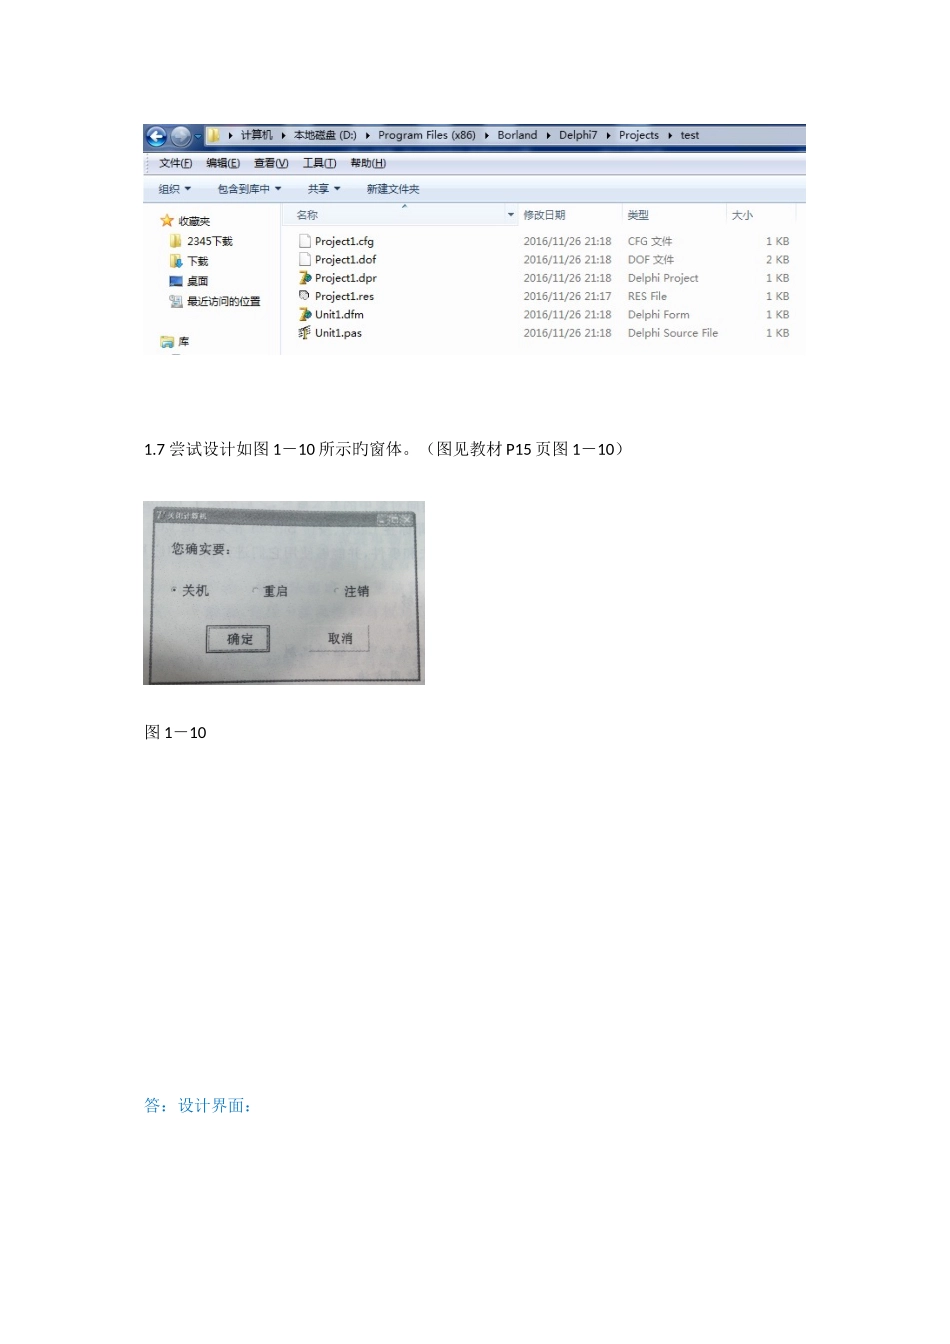This screenshot has width=950, height=1344.
Task: Click the Explorer back arrow button
Action: tap(157, 137)
